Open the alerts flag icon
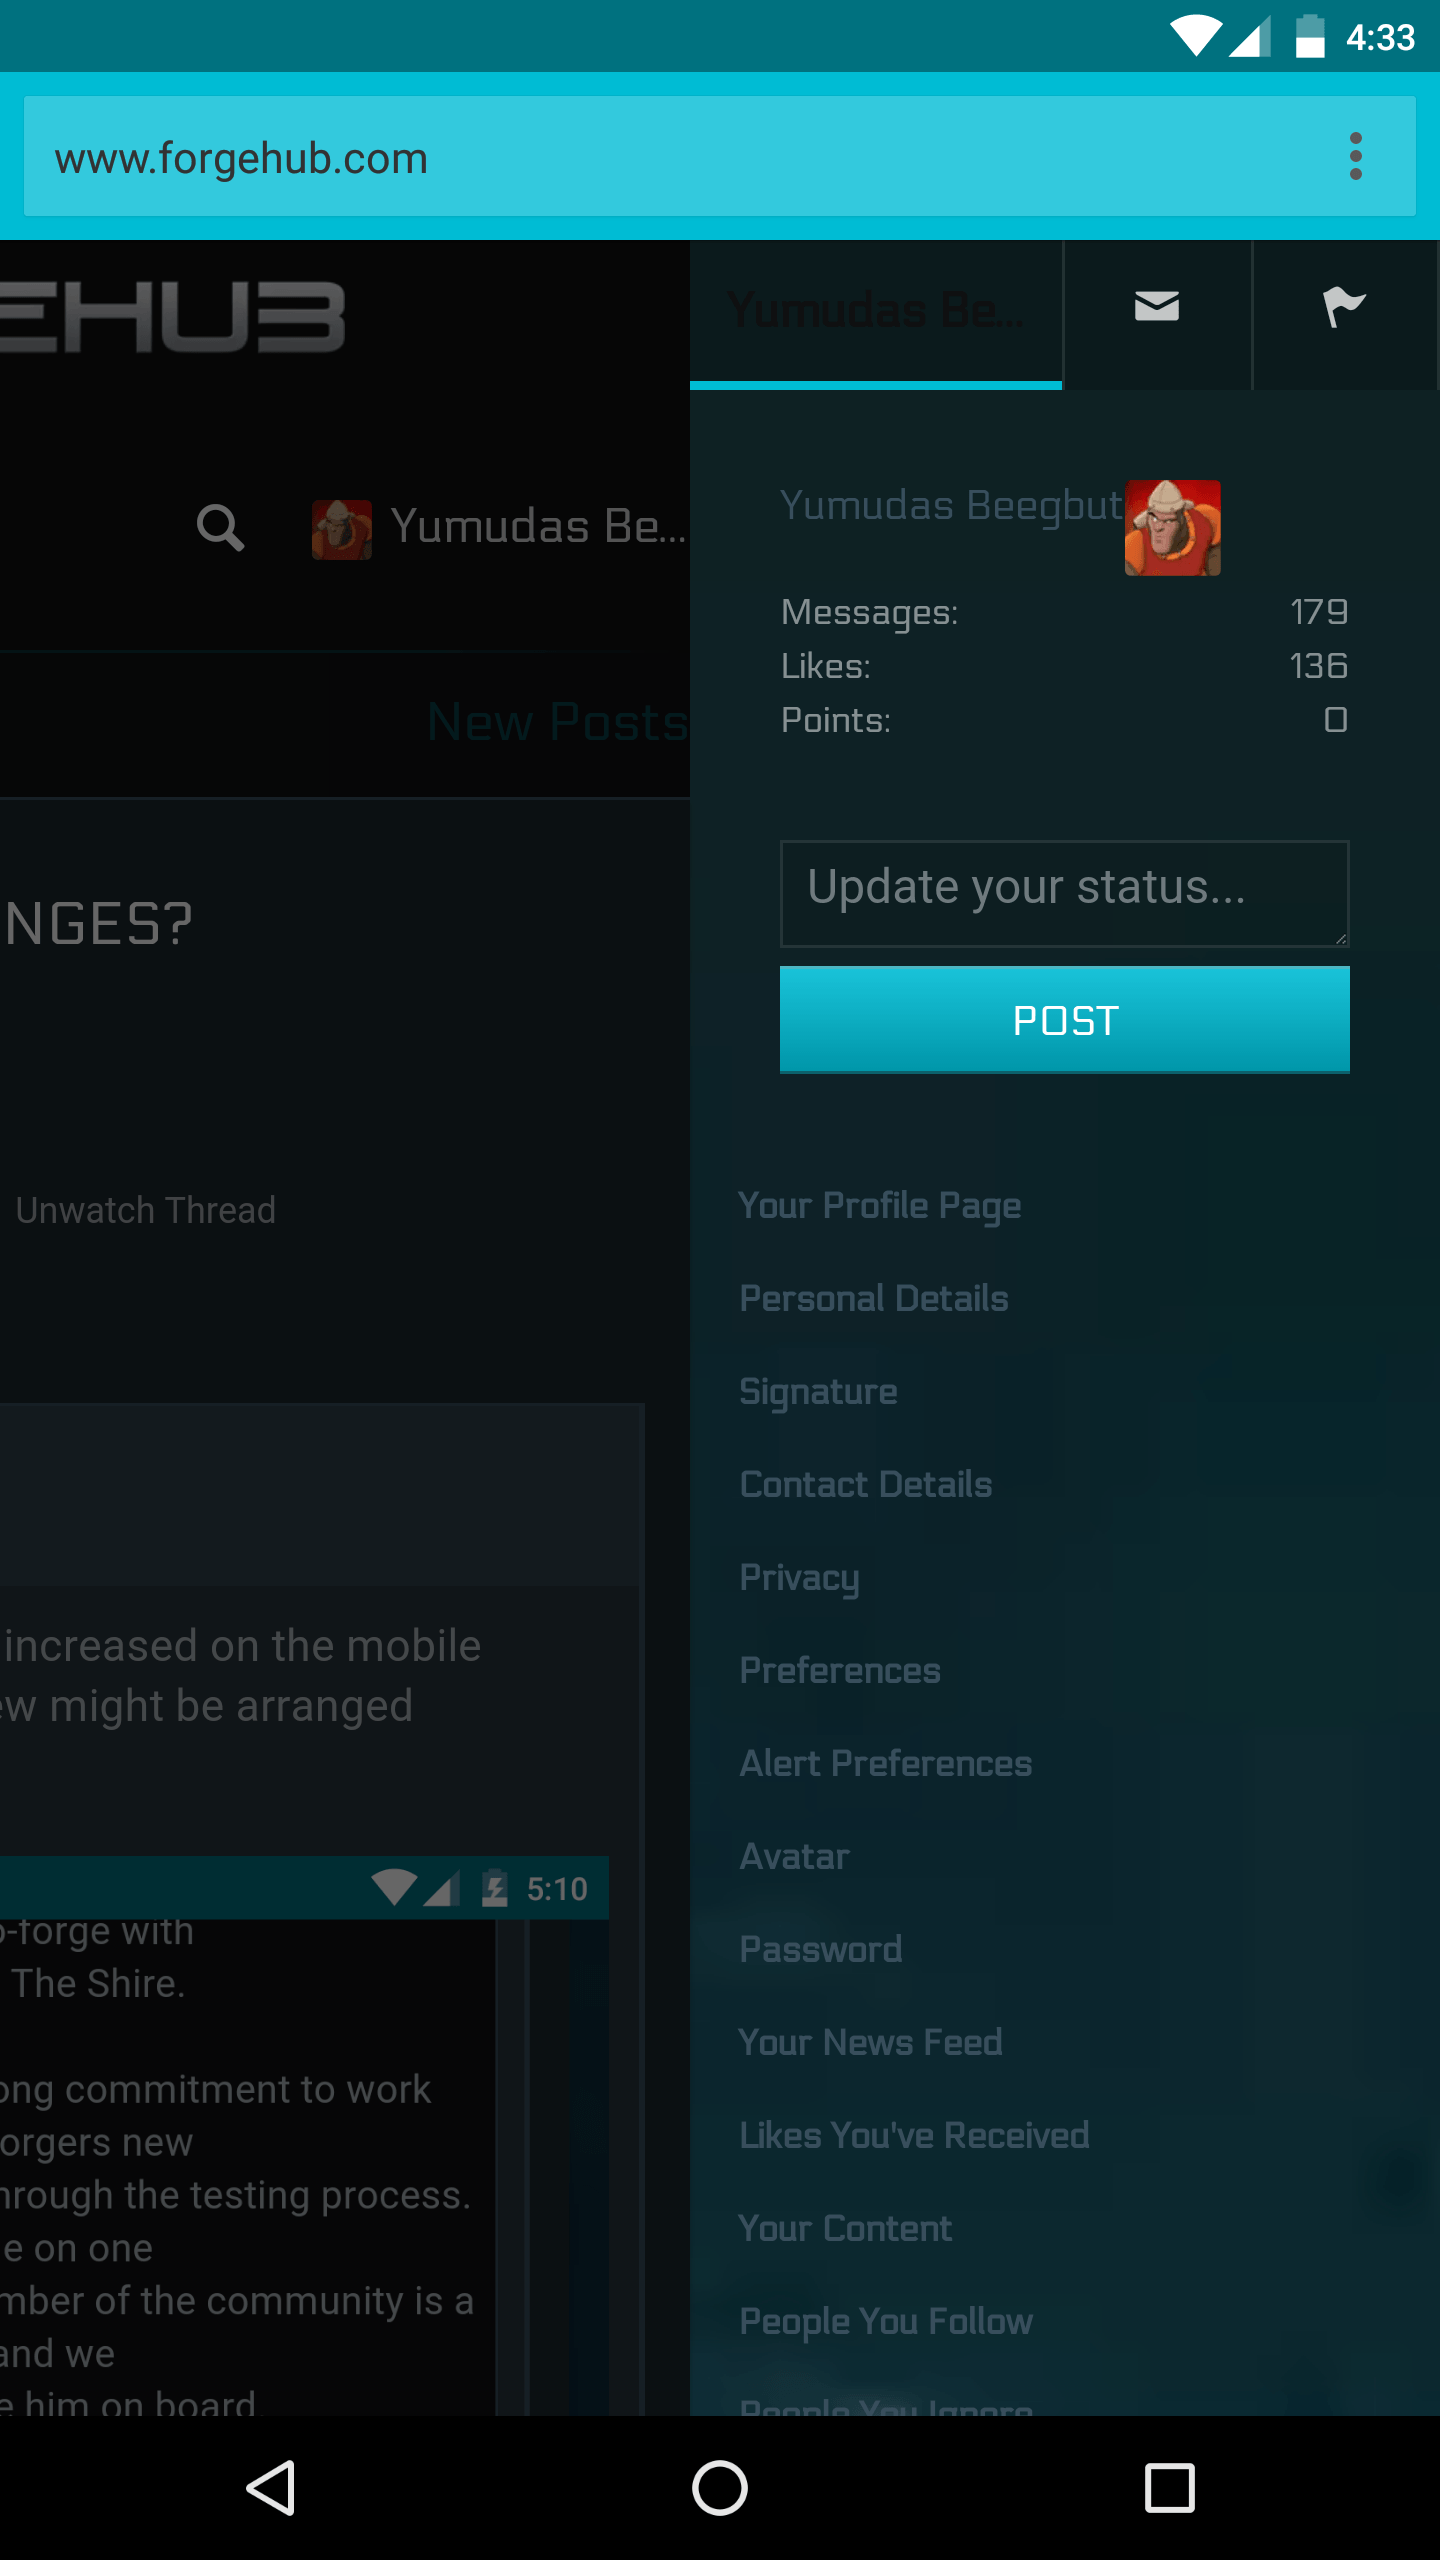Viewport: 1440px width, 2560px height. [1343, 307]
